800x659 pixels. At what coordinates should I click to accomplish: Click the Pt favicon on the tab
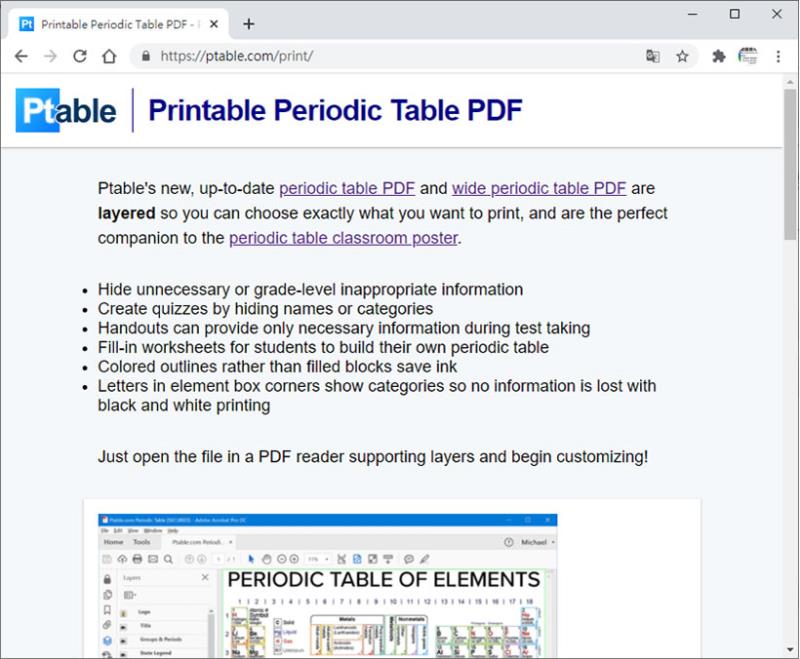(26, 24)
